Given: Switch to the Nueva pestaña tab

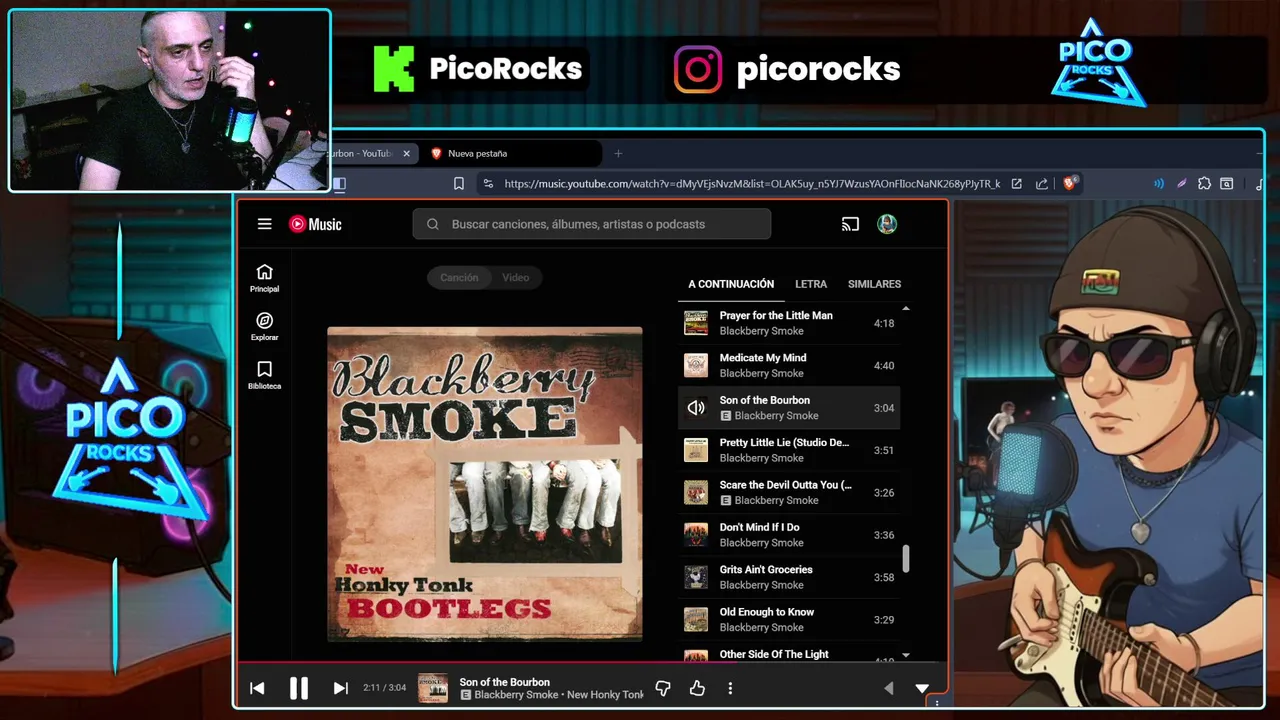Looking at the screenshot, I should 510,153.
